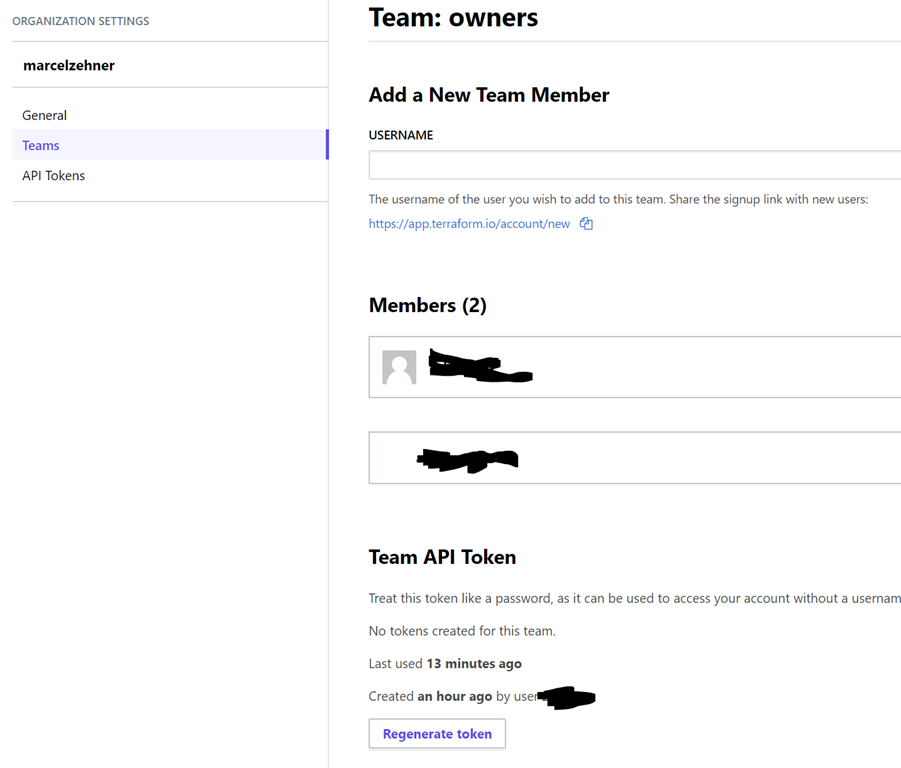Open the General settings page
Image resolution: width=901 pixels, height=768 pixels.
[45, 115]
